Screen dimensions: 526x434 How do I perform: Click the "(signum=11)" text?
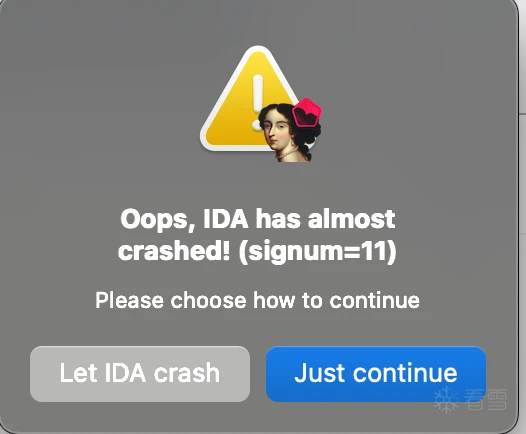pyautogui.click(x=317, y=251)
